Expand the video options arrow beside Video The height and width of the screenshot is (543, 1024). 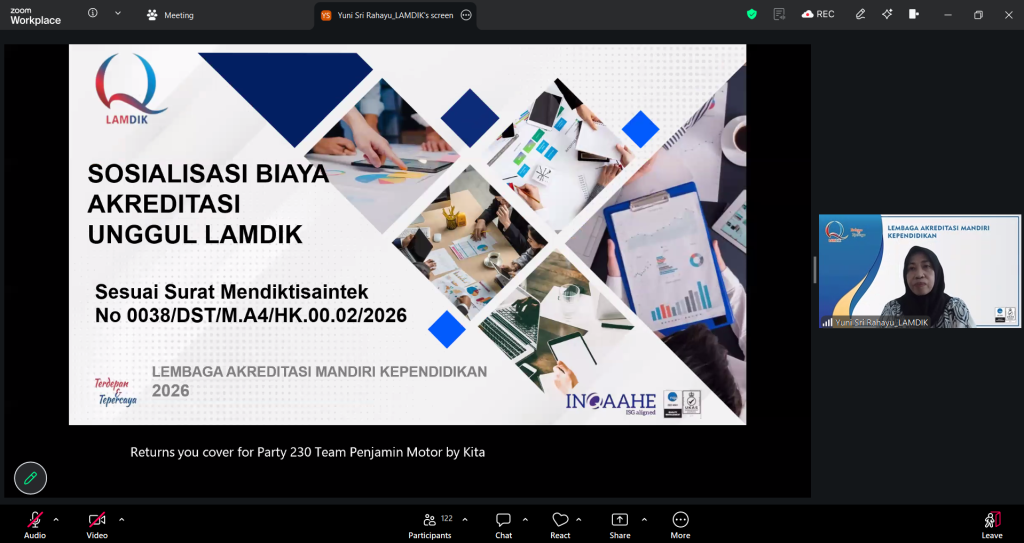point(121,519)
